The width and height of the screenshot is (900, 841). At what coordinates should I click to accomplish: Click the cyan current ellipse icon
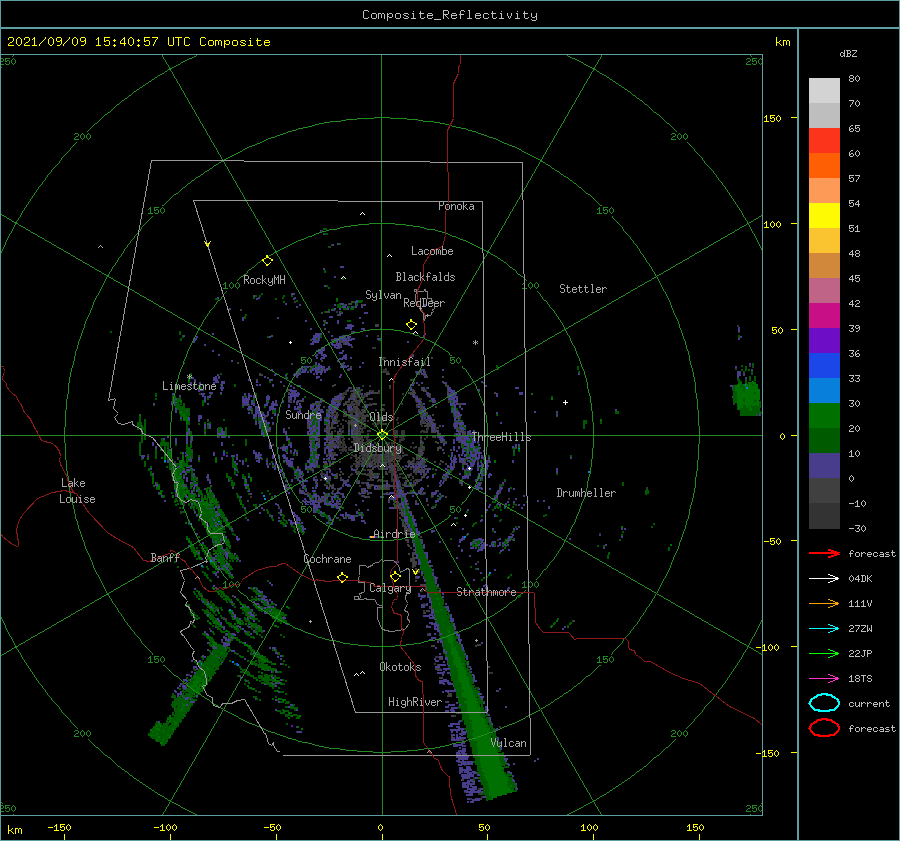[x=824, y=703]
